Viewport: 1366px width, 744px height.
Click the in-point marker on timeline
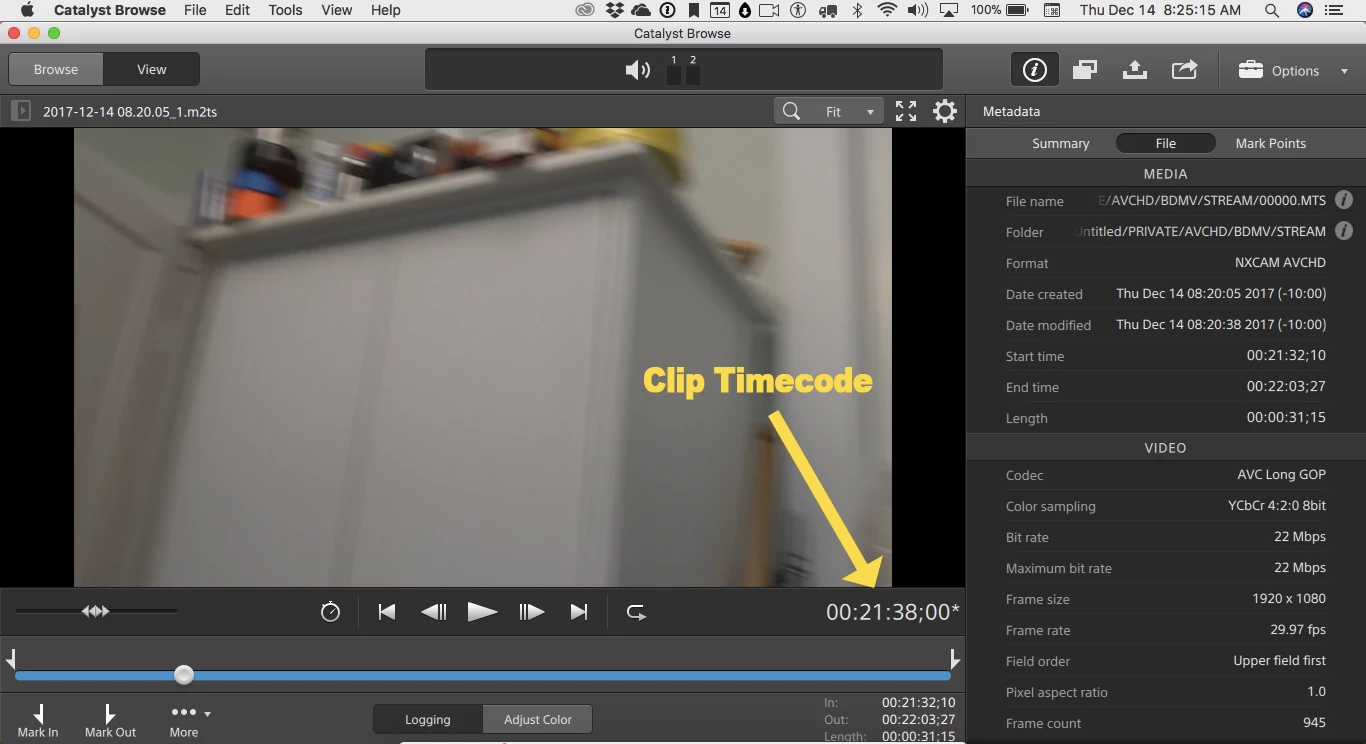pyautogui.click(x=11, y=659)
